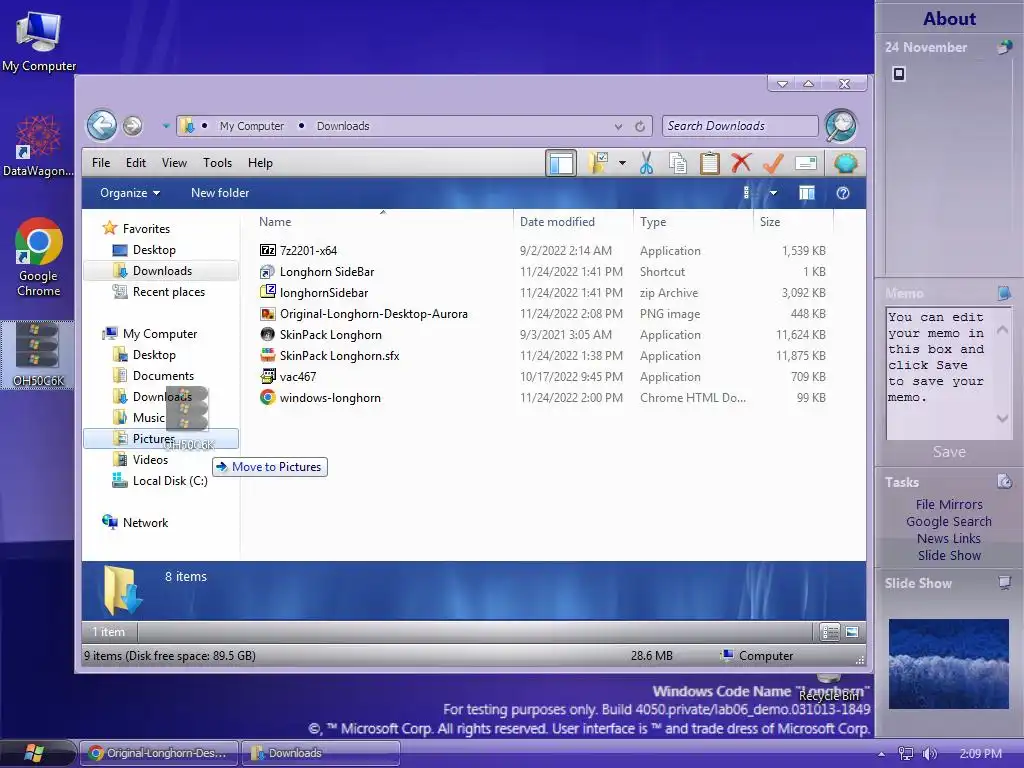Image resolution: width=1024 pixels, height=768 pixels.
Task: Click the Copy toolbar icon
Action: [678, 163]
